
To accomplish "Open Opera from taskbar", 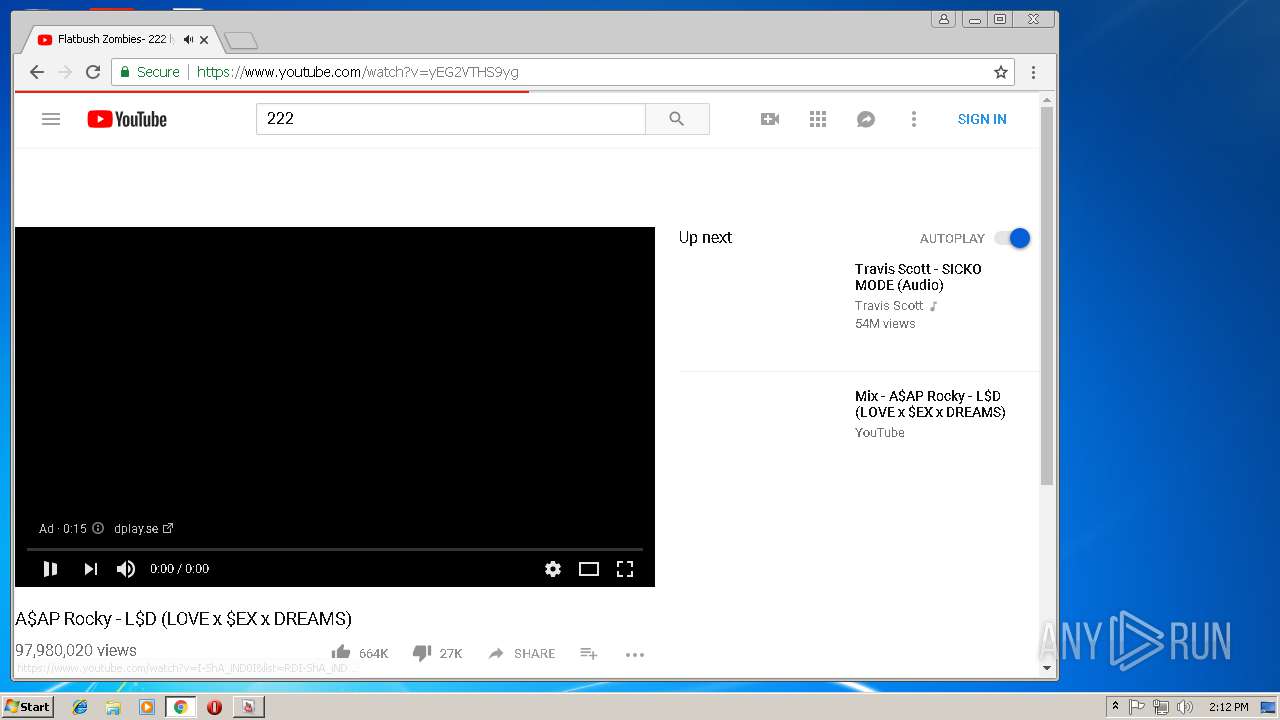I will click(214, 707).
